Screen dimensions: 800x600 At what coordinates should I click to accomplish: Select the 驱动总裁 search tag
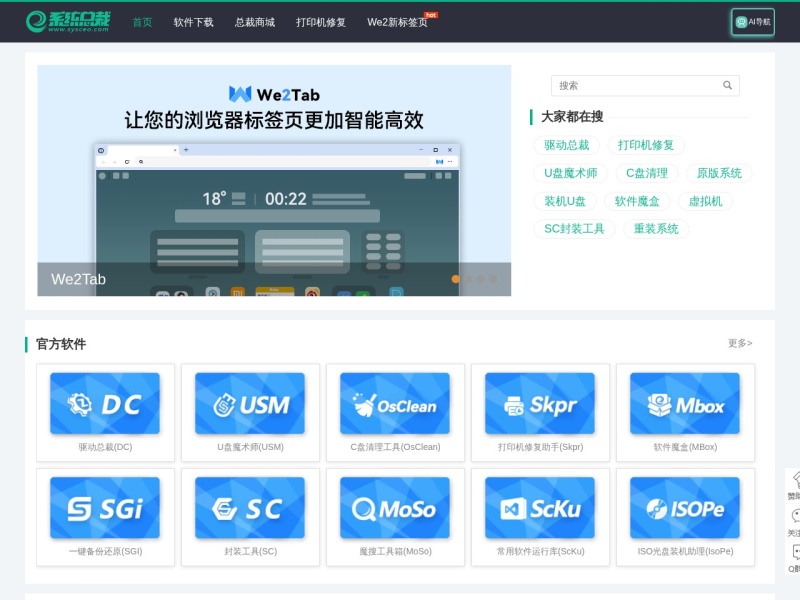566,145
